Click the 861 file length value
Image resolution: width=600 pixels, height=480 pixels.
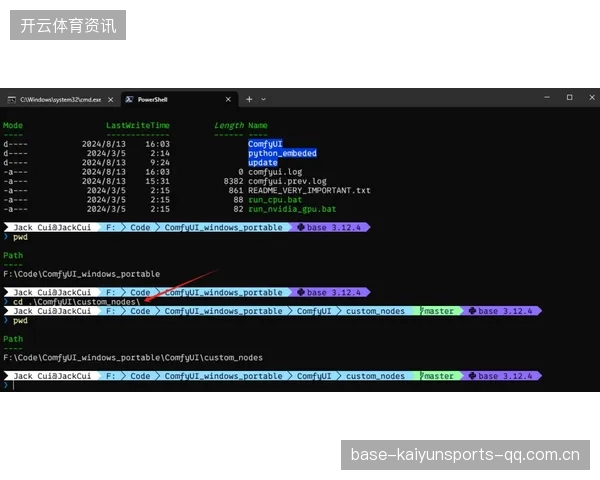[236, 190]
